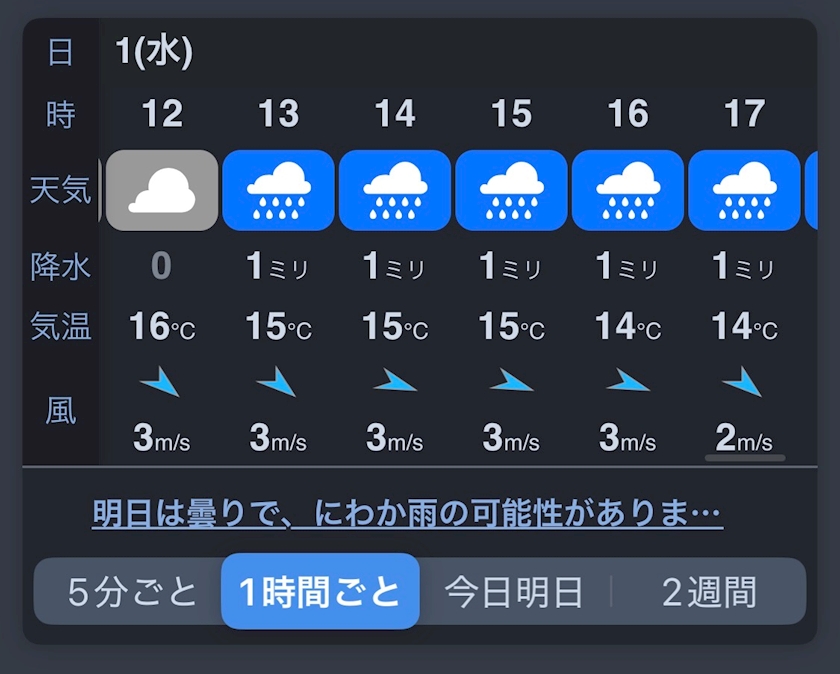This screenshot has height=674, width=840.
Task: Click the 16°C temperature at 12 o'clock
Action: (162, 327)
